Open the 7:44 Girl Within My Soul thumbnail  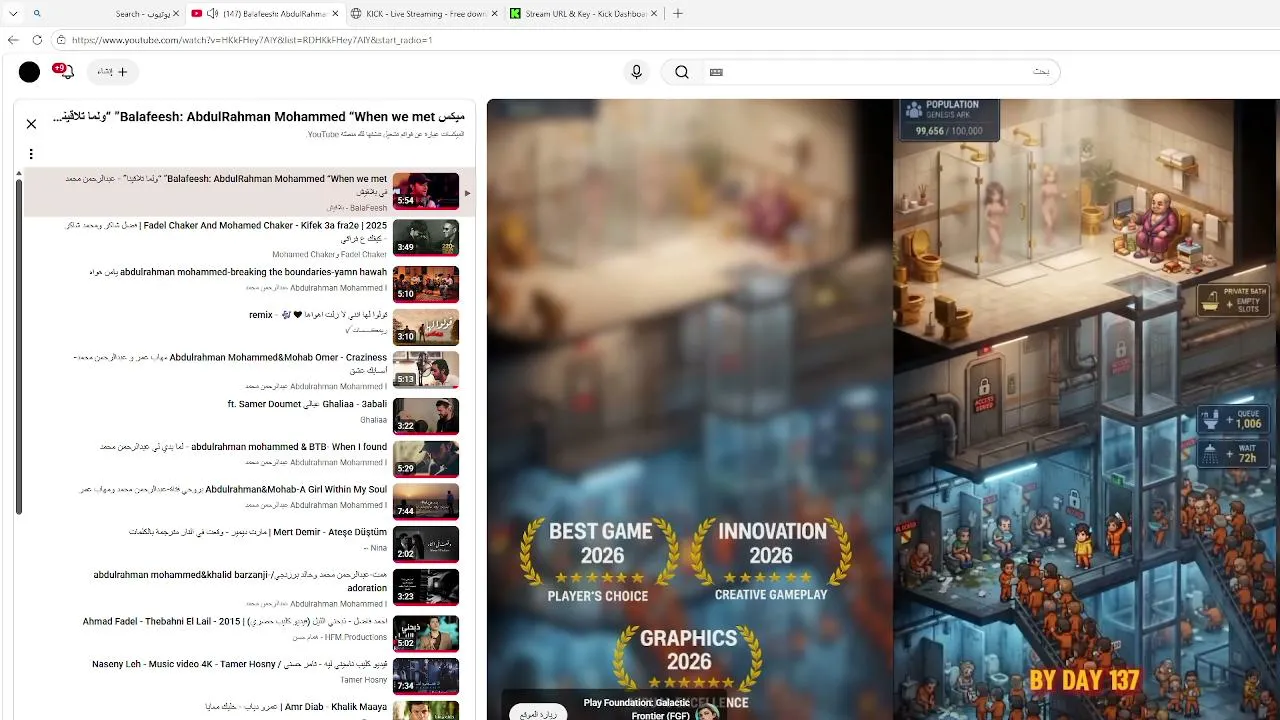click(426, 502)
